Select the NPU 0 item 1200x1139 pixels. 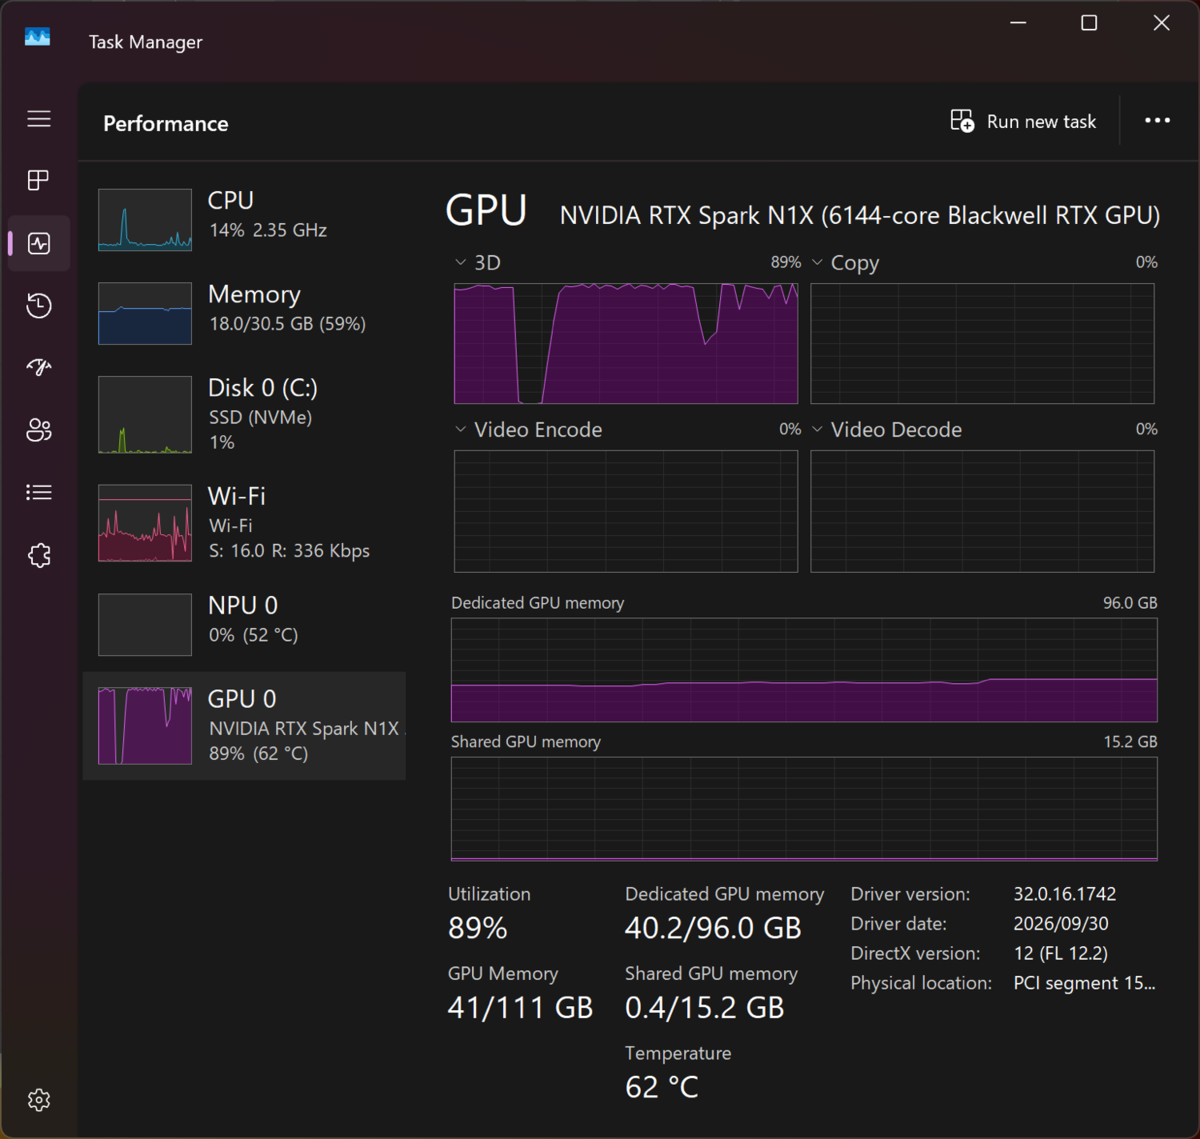point(244,623)
